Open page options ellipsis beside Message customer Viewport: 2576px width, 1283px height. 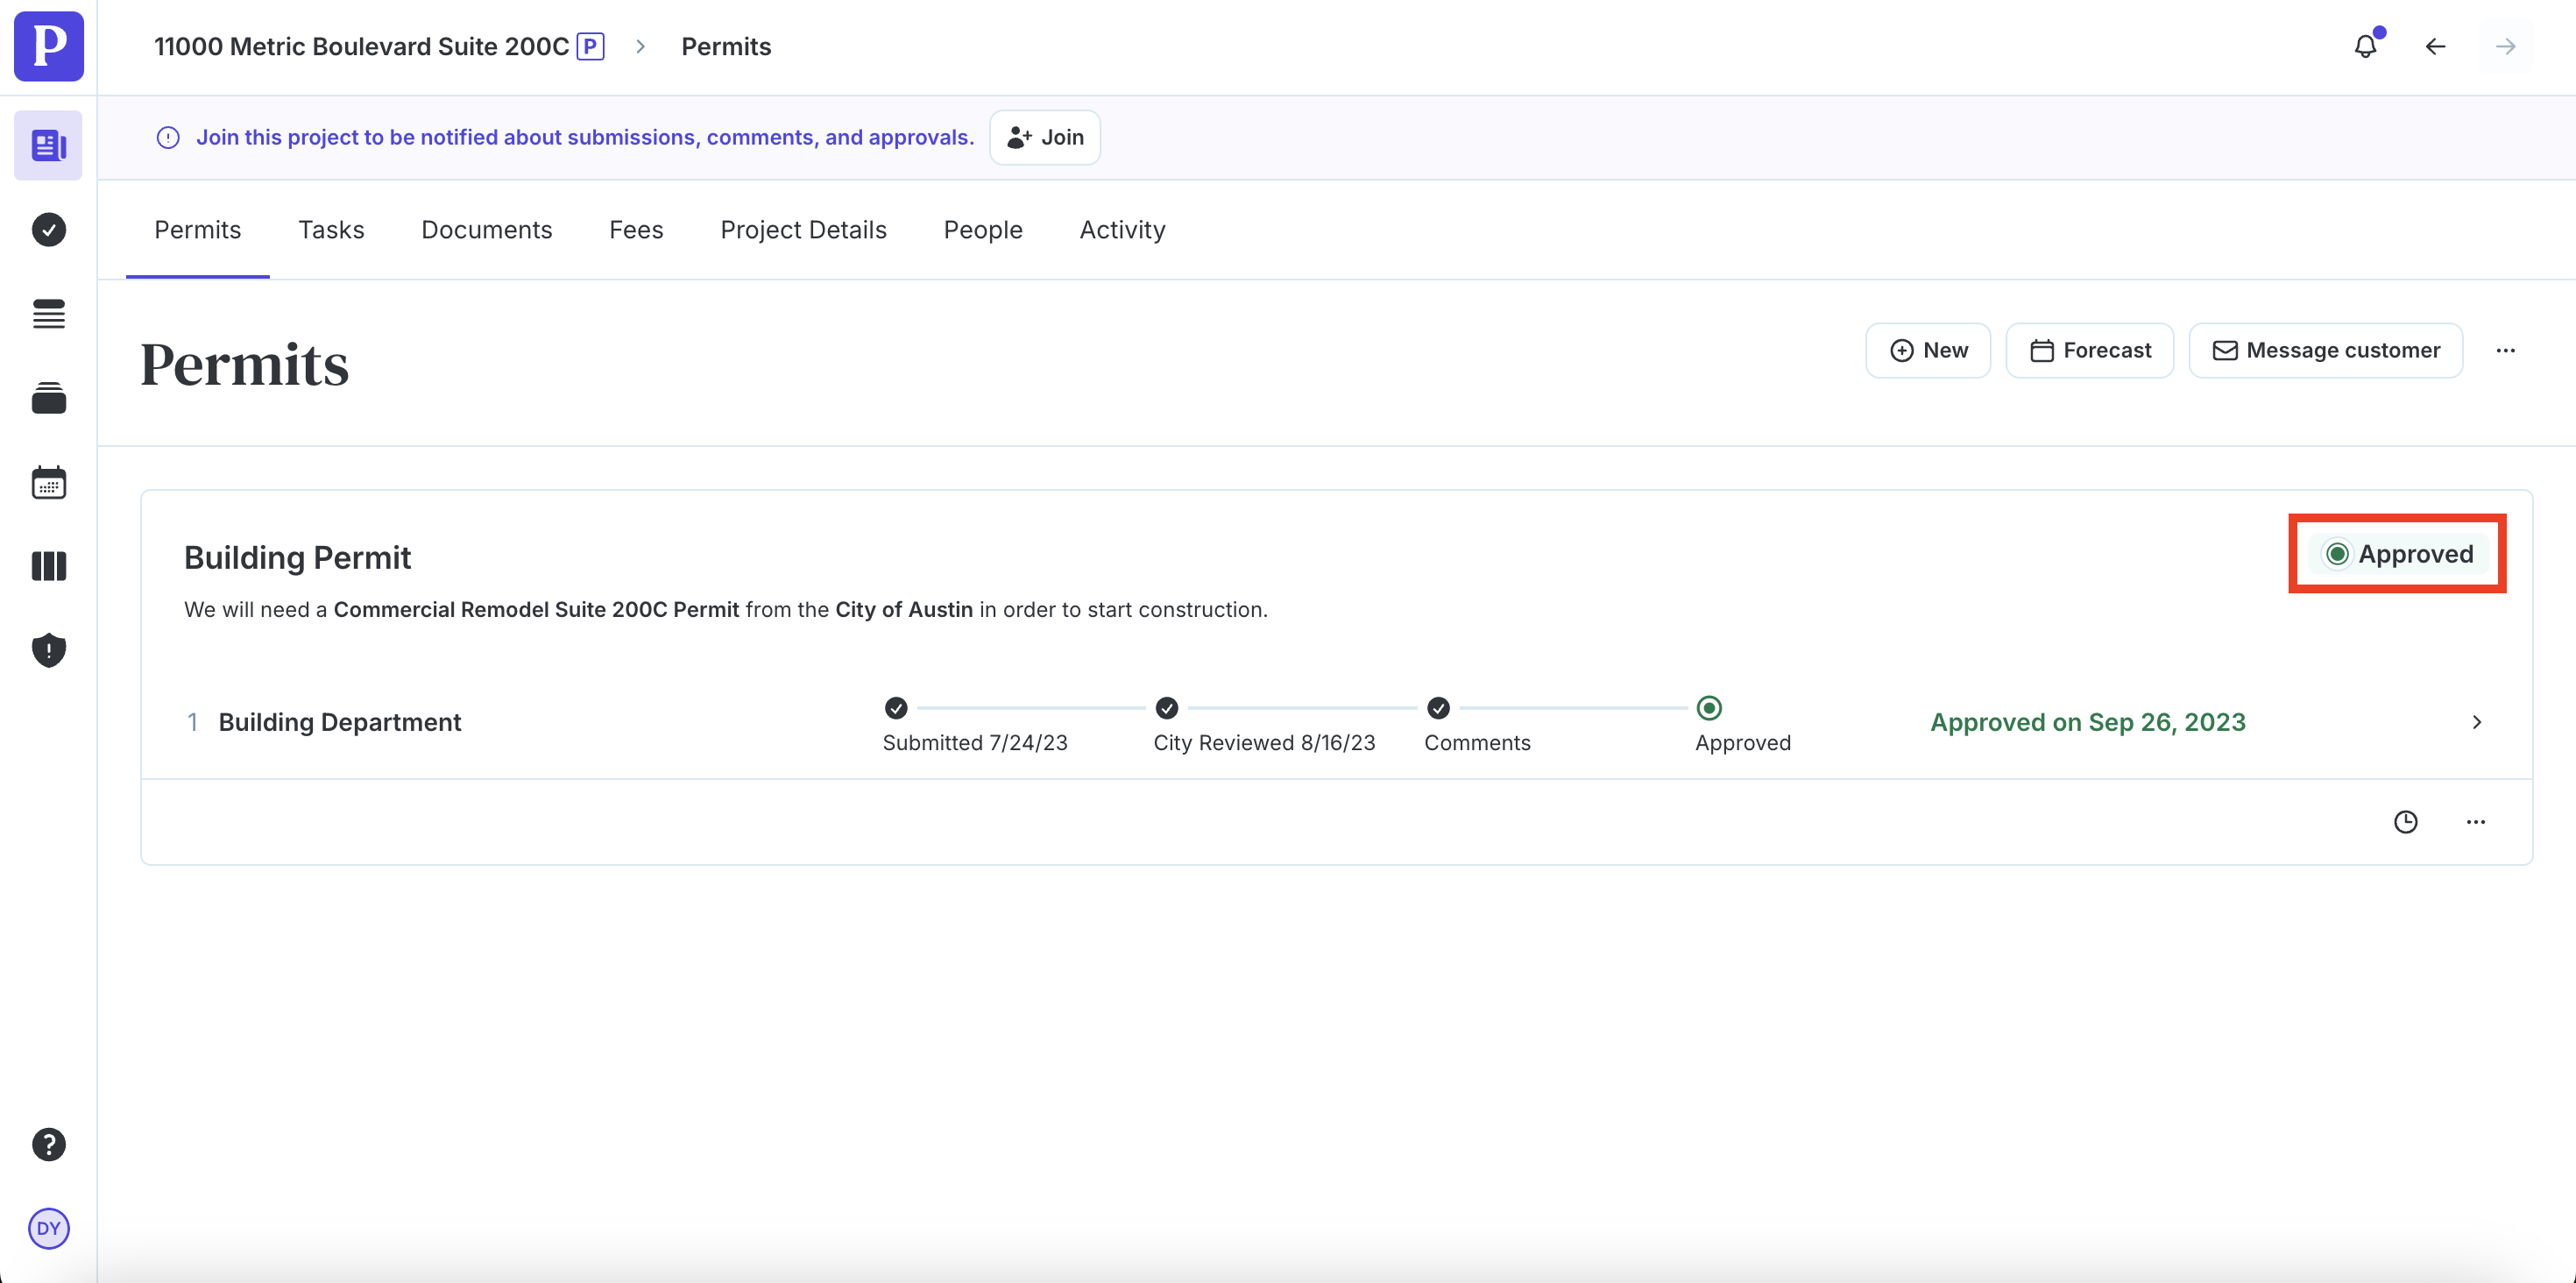2505,350
